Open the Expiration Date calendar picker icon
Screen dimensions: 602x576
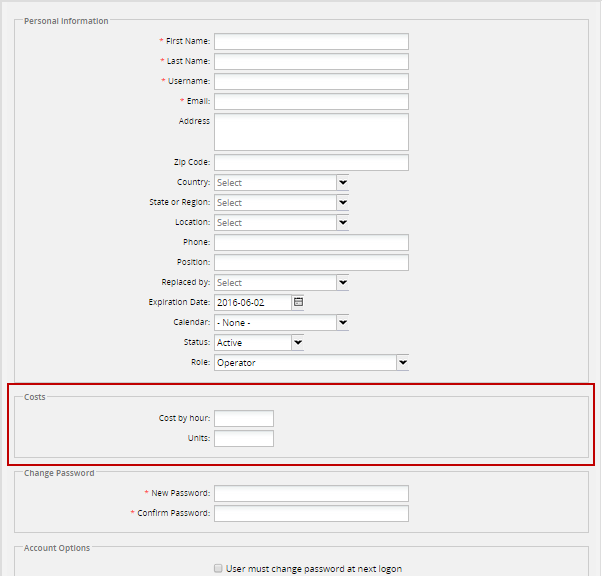(x=298, y=302)
